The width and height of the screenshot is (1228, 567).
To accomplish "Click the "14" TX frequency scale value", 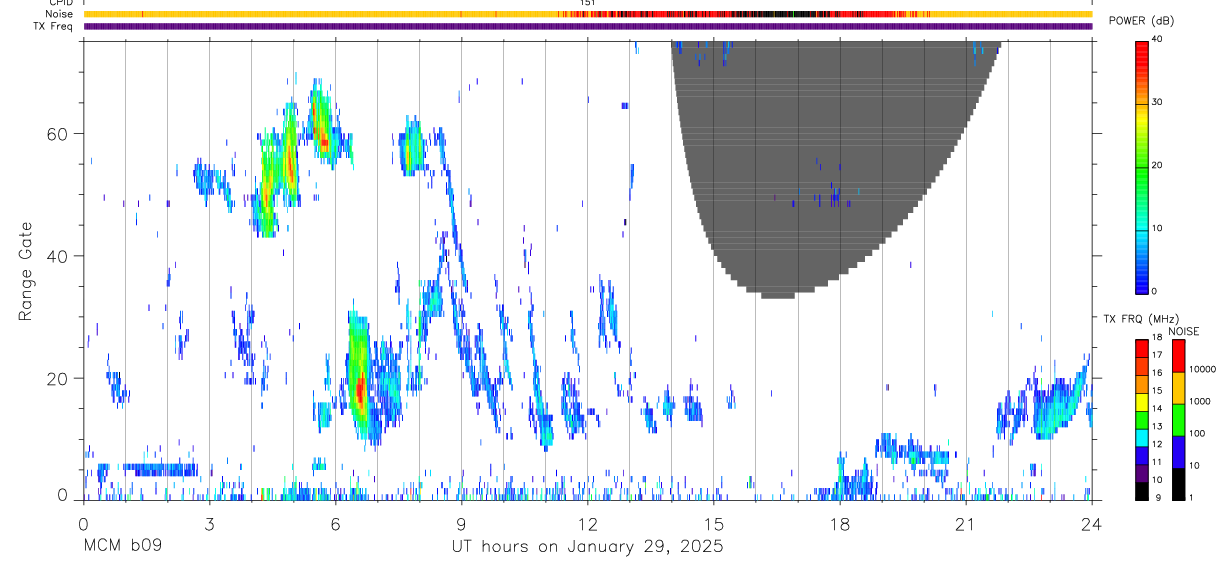I will click(x=1157, y=409).
